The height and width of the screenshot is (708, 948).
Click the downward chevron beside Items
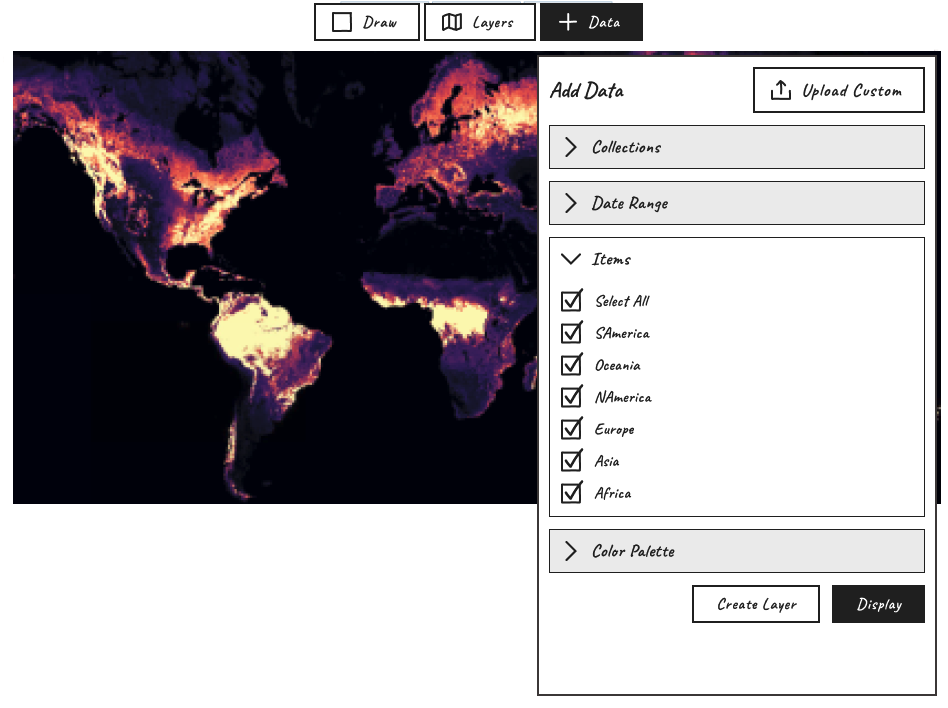point(571,258)
